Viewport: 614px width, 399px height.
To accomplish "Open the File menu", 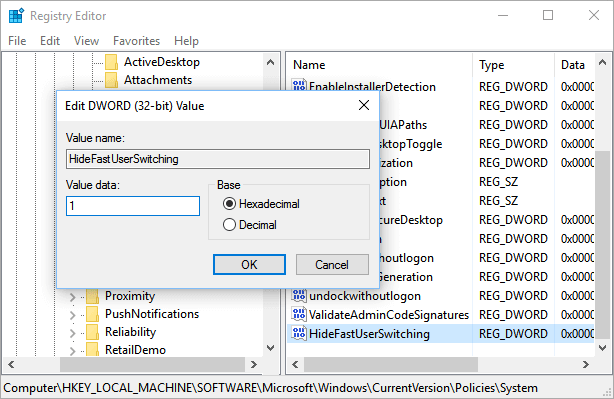I will pyautogui.click(x=17, y=41).
